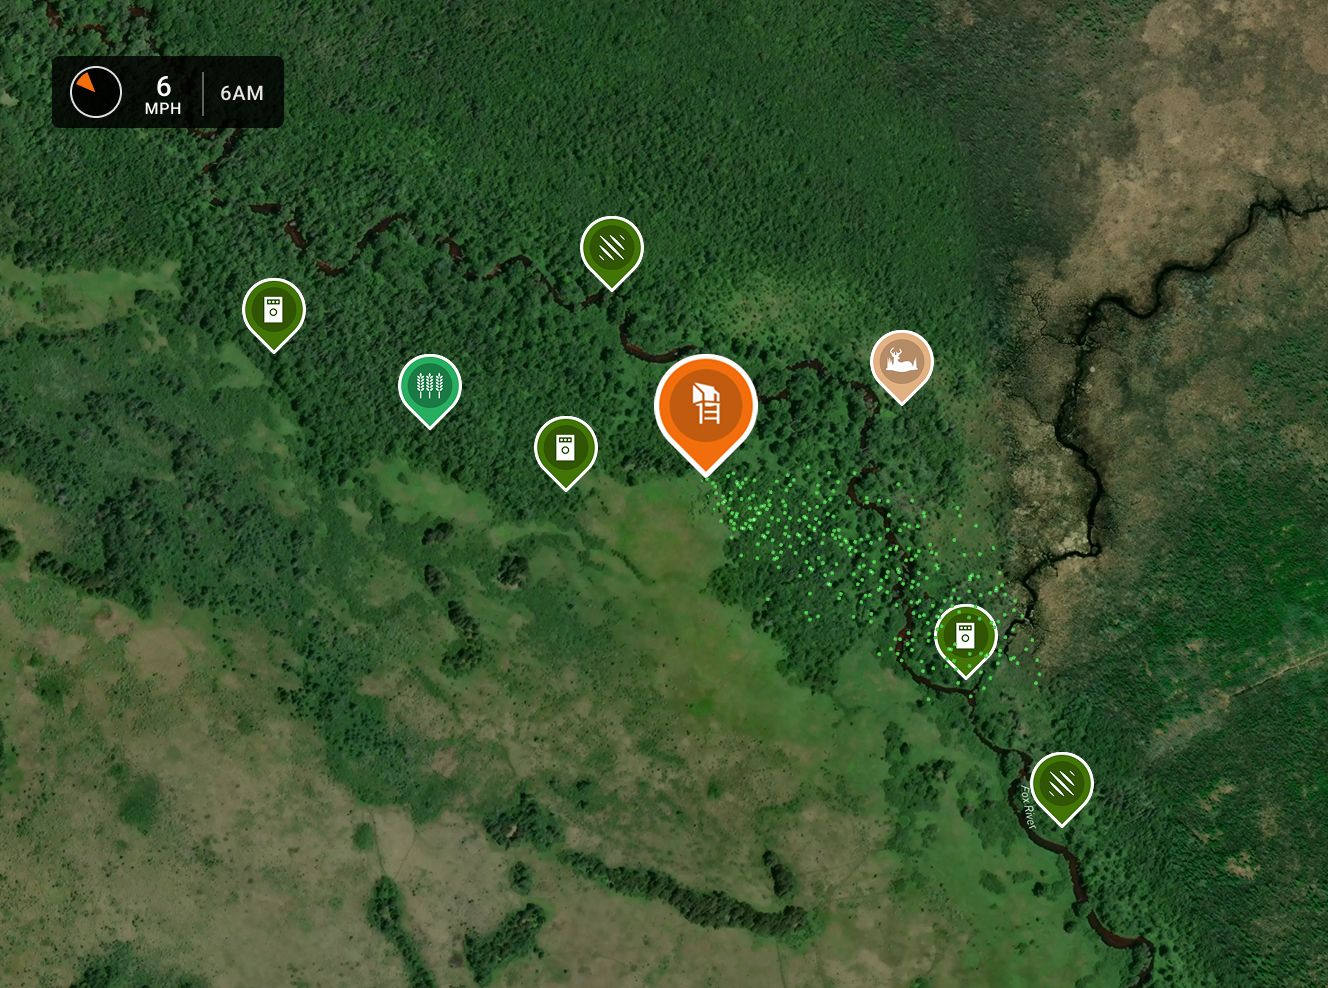The height and width of the screenshot is (988, 1328).
Task: Click the orange tree stand pin
Action: 706,405
